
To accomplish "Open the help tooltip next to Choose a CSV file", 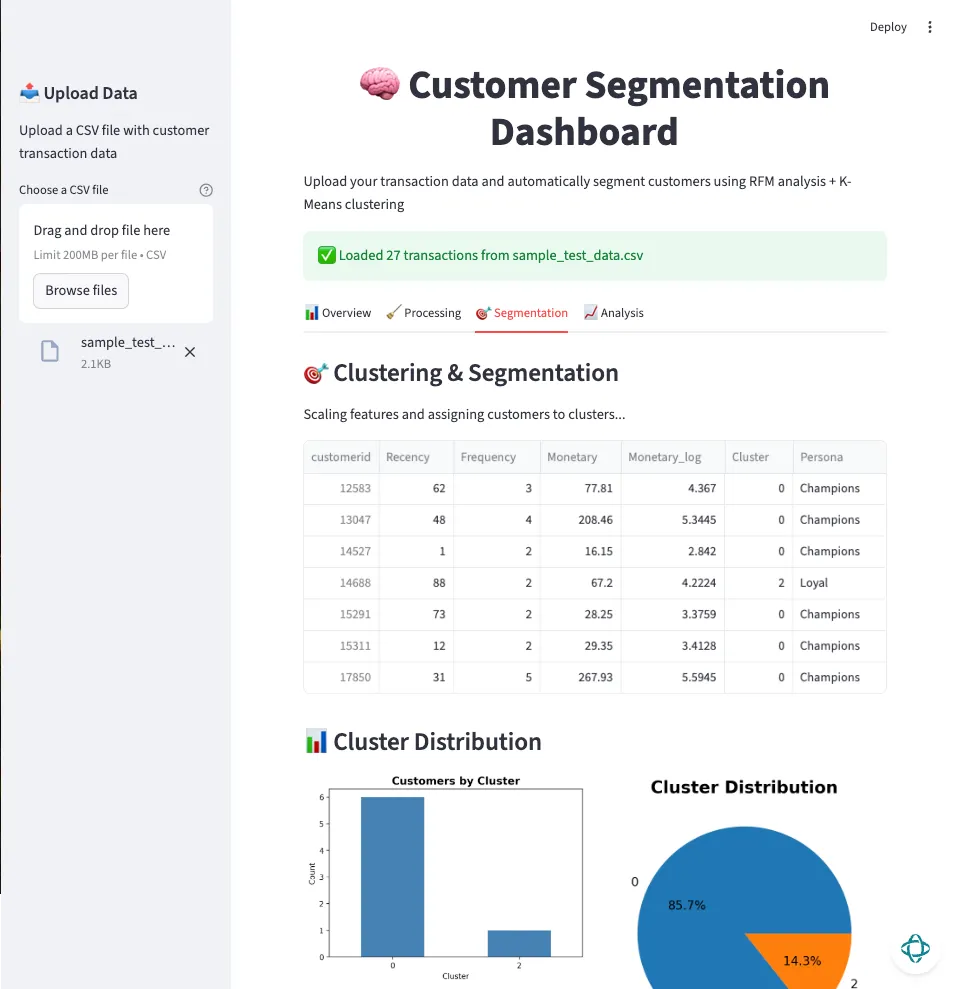I will tap(206, 190).
